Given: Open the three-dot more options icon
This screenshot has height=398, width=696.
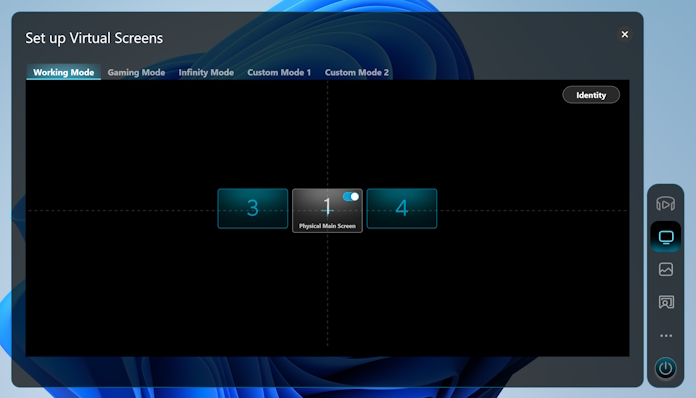Looking at the screenshot, I should (666, 336).
